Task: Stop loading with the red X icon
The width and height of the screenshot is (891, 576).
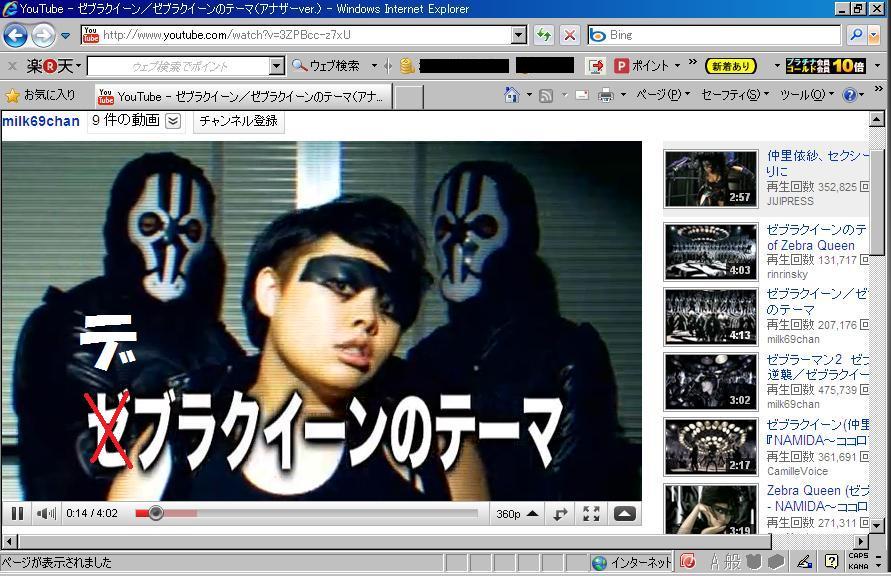Action: click(569, 35)
